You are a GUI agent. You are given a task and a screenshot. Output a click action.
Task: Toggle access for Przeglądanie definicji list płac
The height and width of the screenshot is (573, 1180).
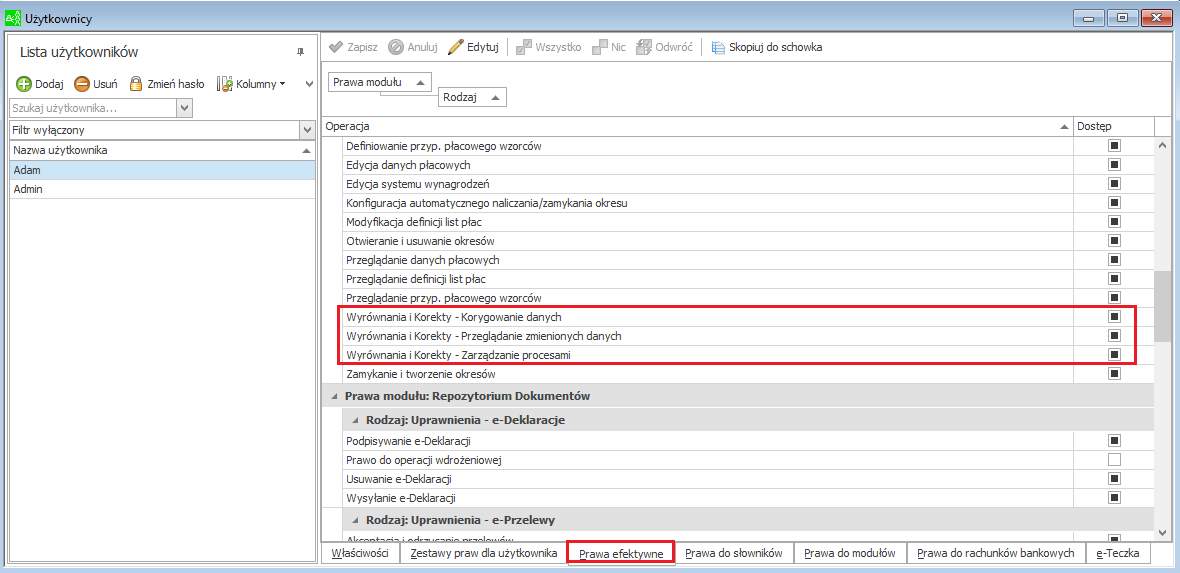point(1115,279)
